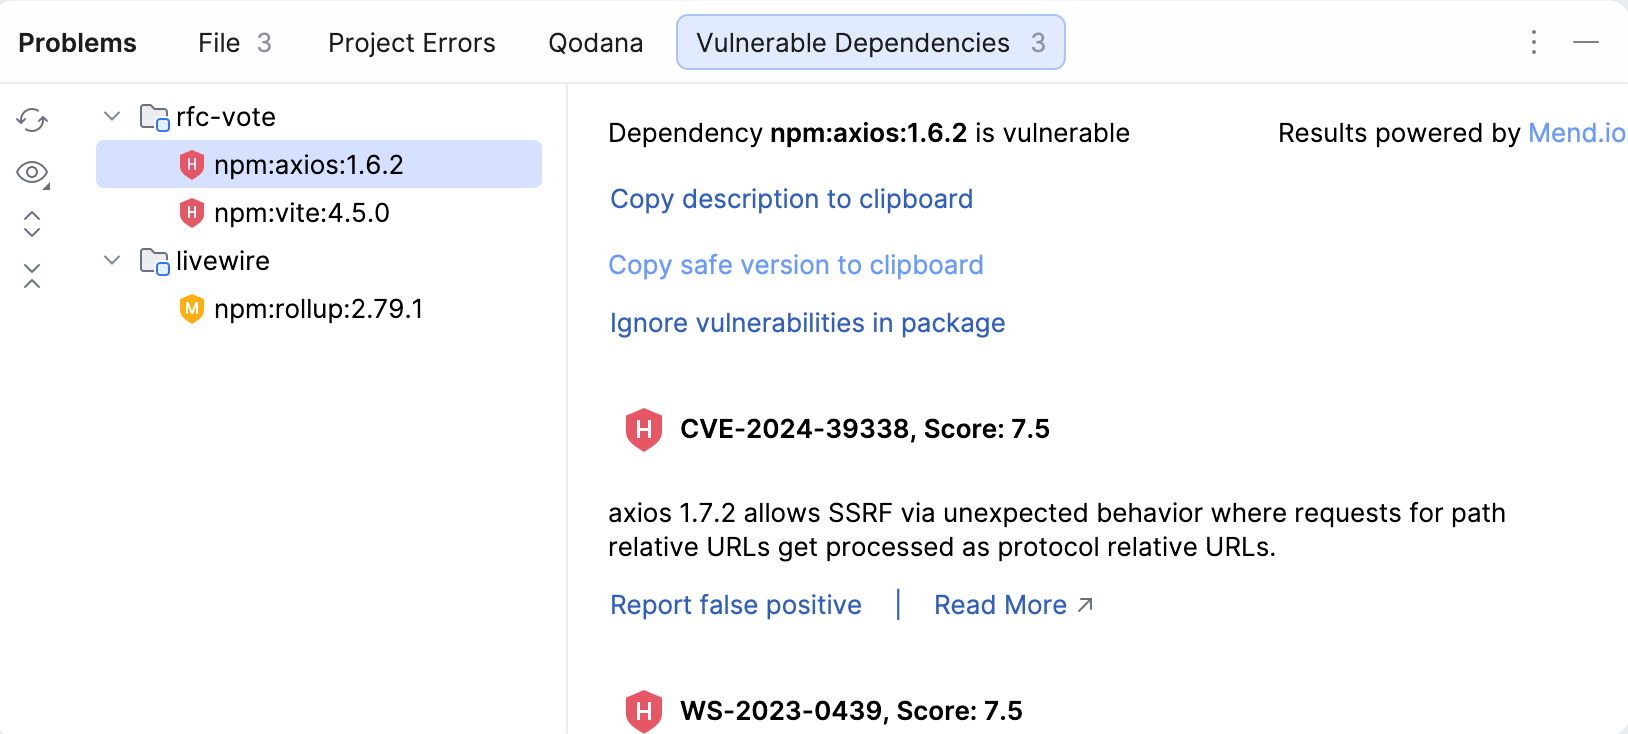Screen dimensions: 1628x734
Task: Click the severity shield beside WS-2023-0439
Action: click(643, 711)
